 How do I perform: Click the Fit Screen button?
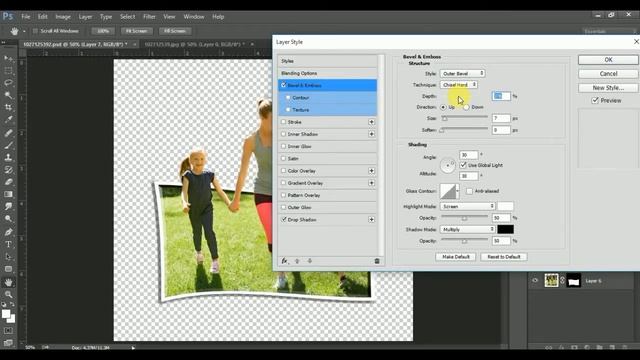click(x=136, y=31)
